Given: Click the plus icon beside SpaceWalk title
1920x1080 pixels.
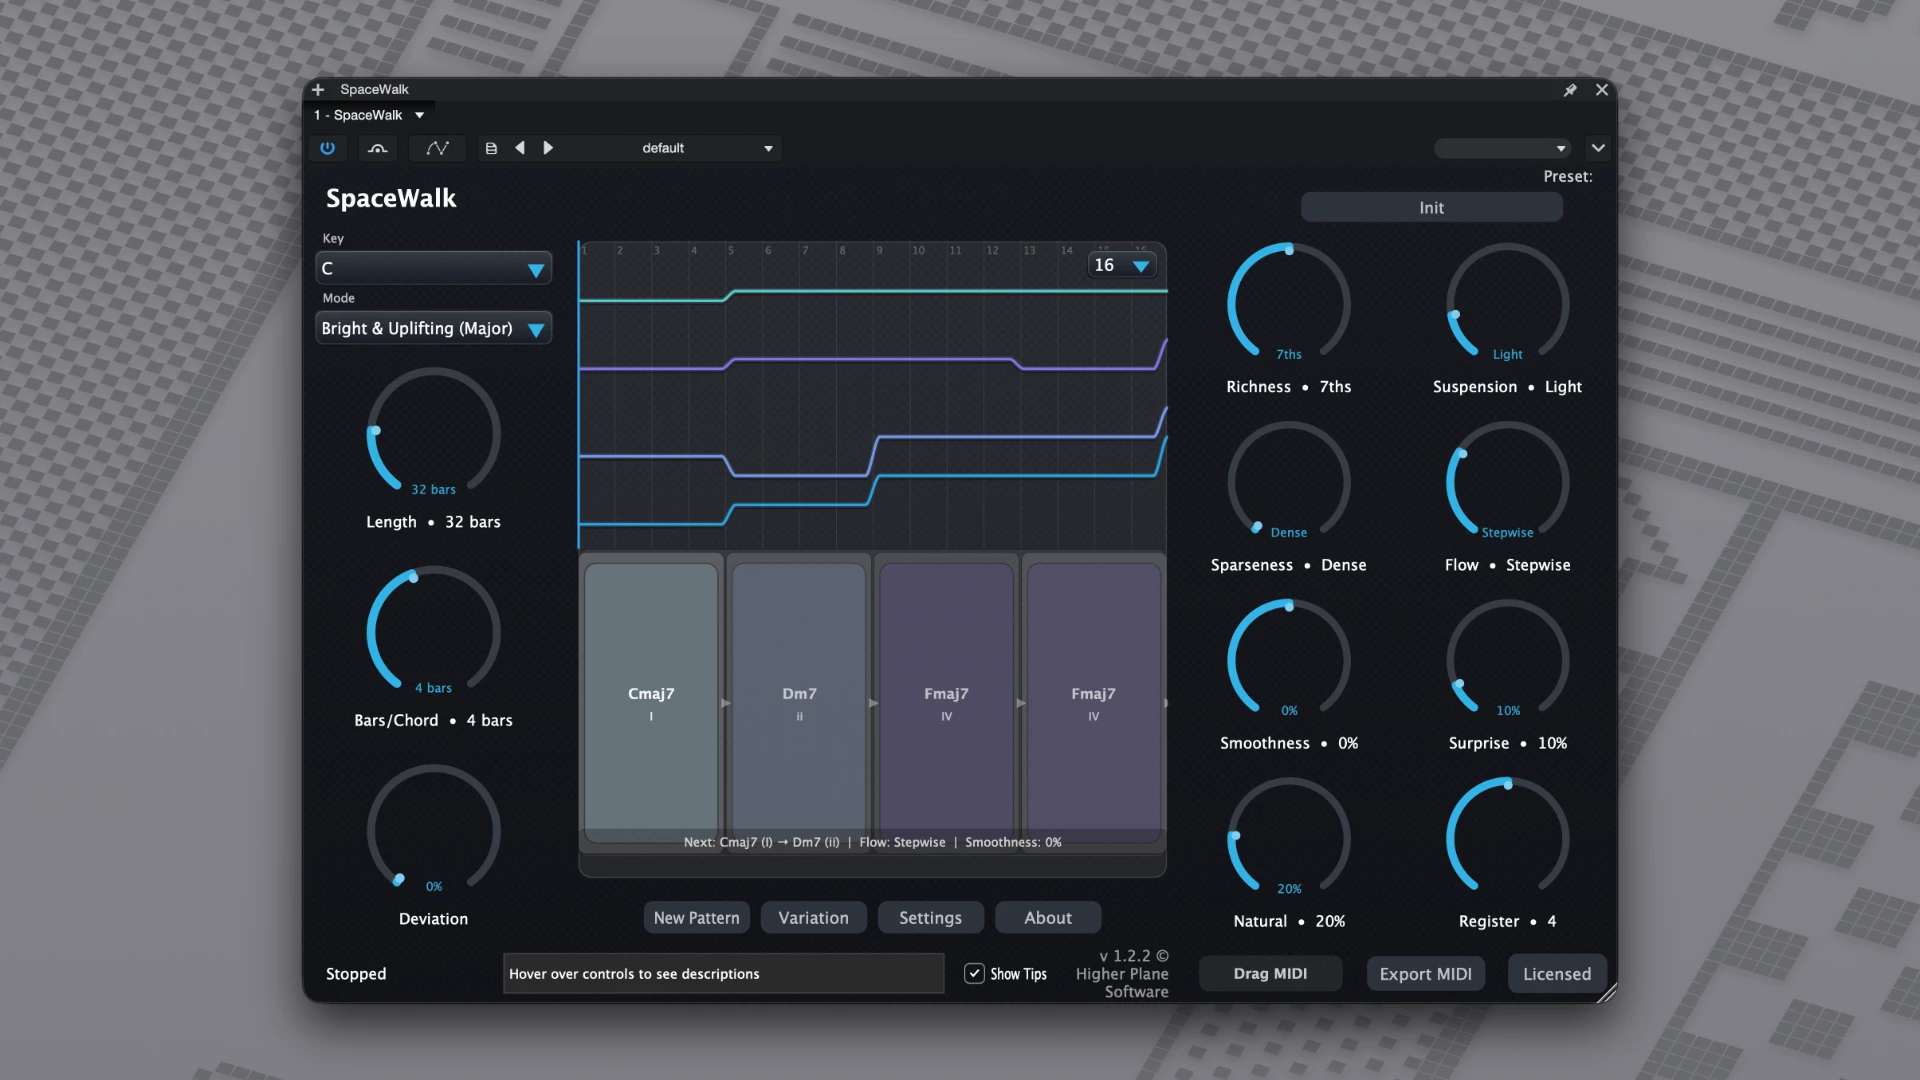Looking at the screenshot, I should (318, 90).
